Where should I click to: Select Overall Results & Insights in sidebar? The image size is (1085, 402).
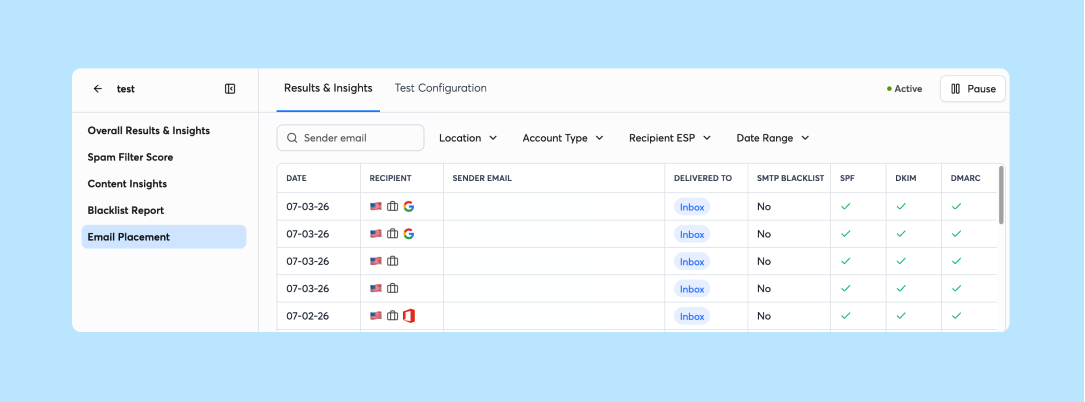point(149,131)
